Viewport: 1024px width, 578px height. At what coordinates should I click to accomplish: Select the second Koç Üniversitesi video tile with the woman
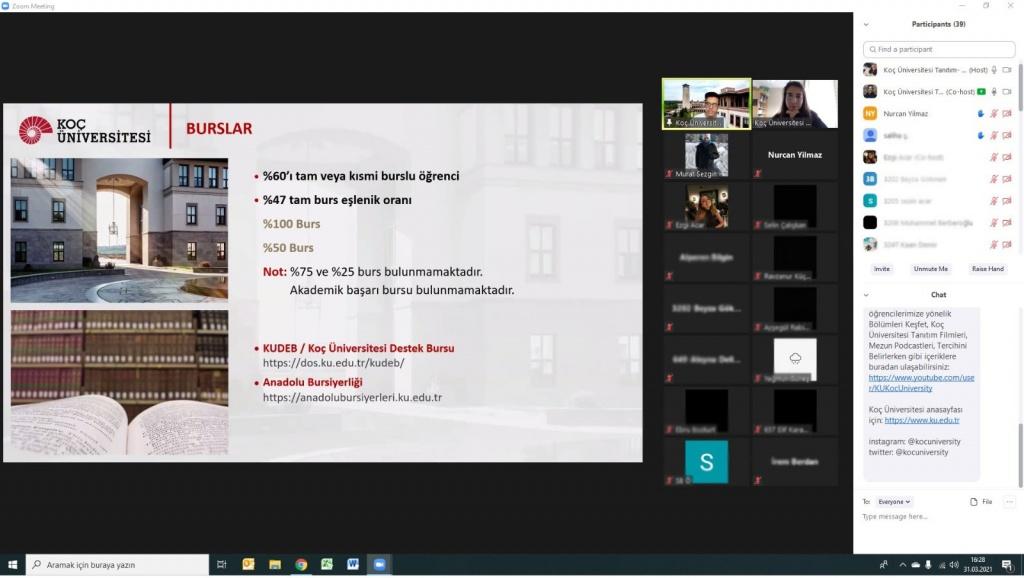click(x=795, y=104)
